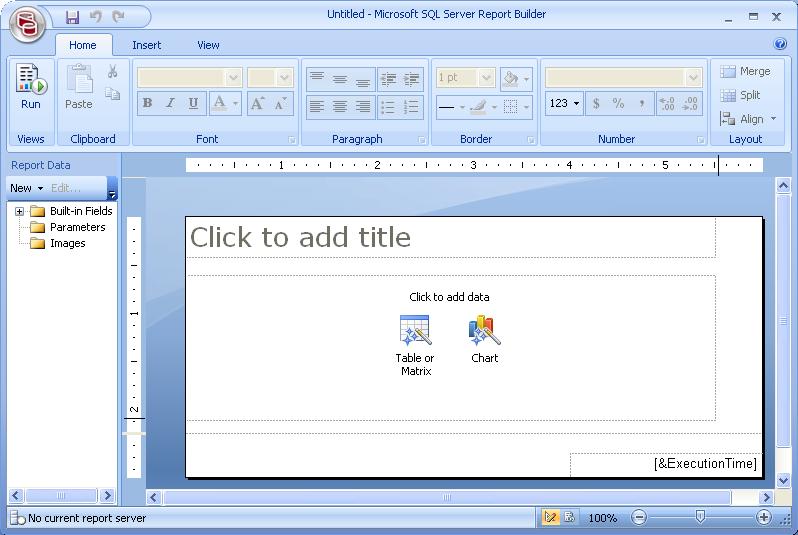Open the Paragraph dialog launcher
This screenshot has height=535, width=798.
(421, 139)
